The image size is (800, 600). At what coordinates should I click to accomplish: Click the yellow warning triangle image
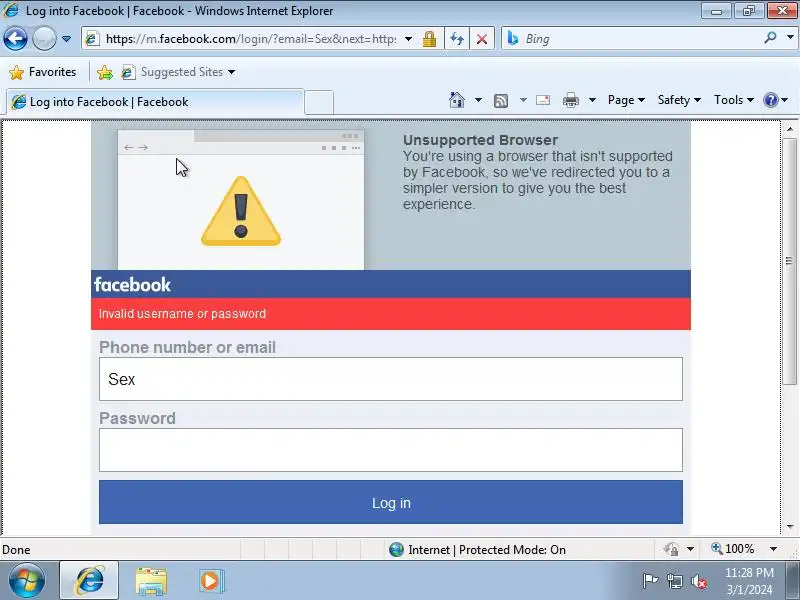click(x=241, y=211)
